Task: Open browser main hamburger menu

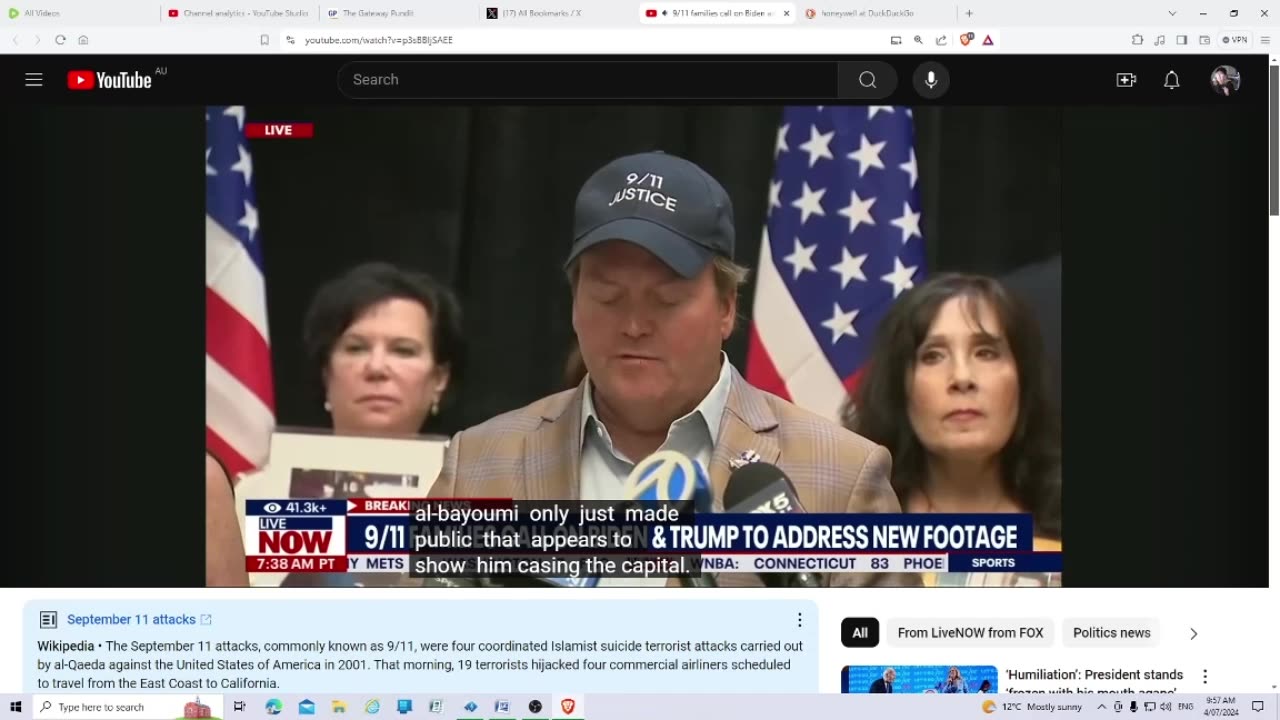Action: [x=1264, y=40]
